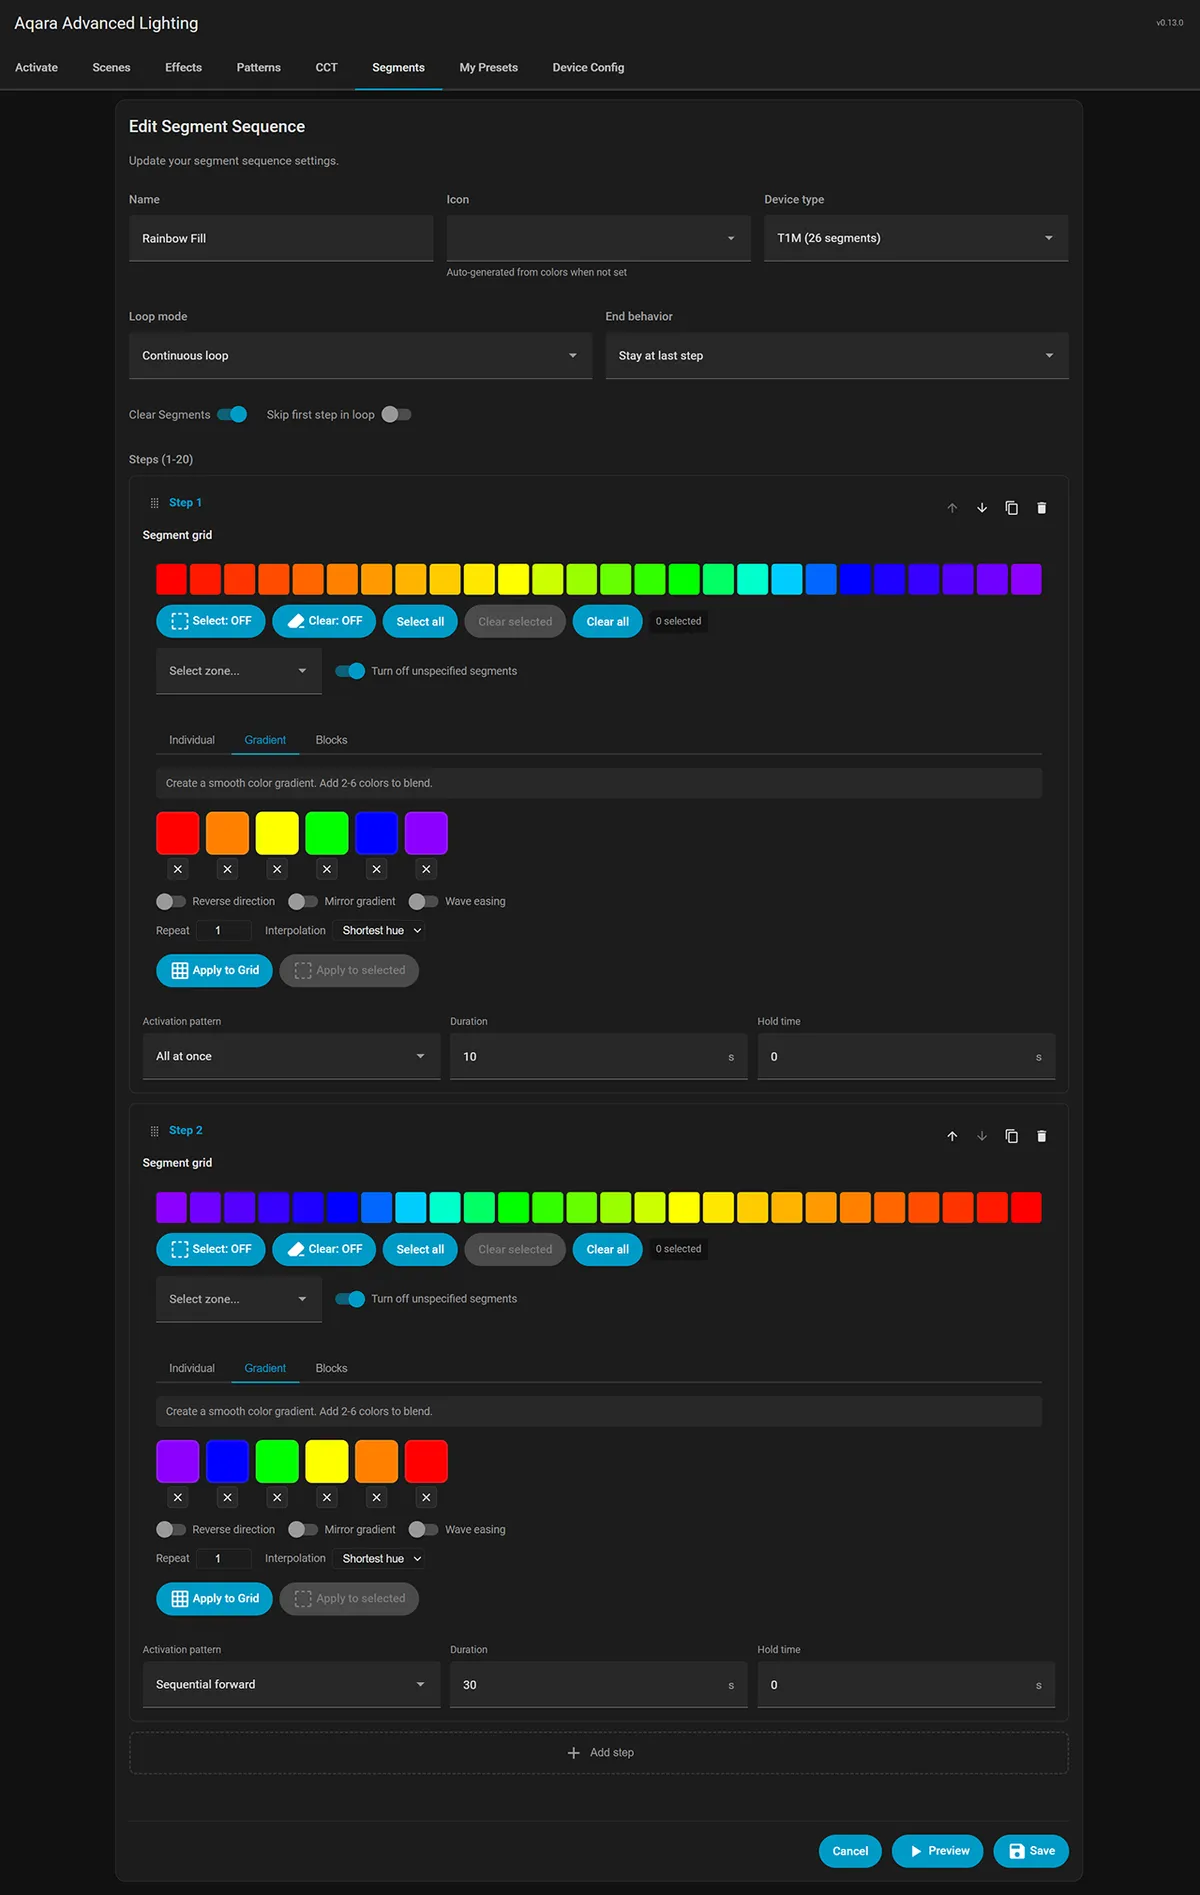Click Add step button
This screenshot has width=1200, height=1895.
click(599, 1753)
